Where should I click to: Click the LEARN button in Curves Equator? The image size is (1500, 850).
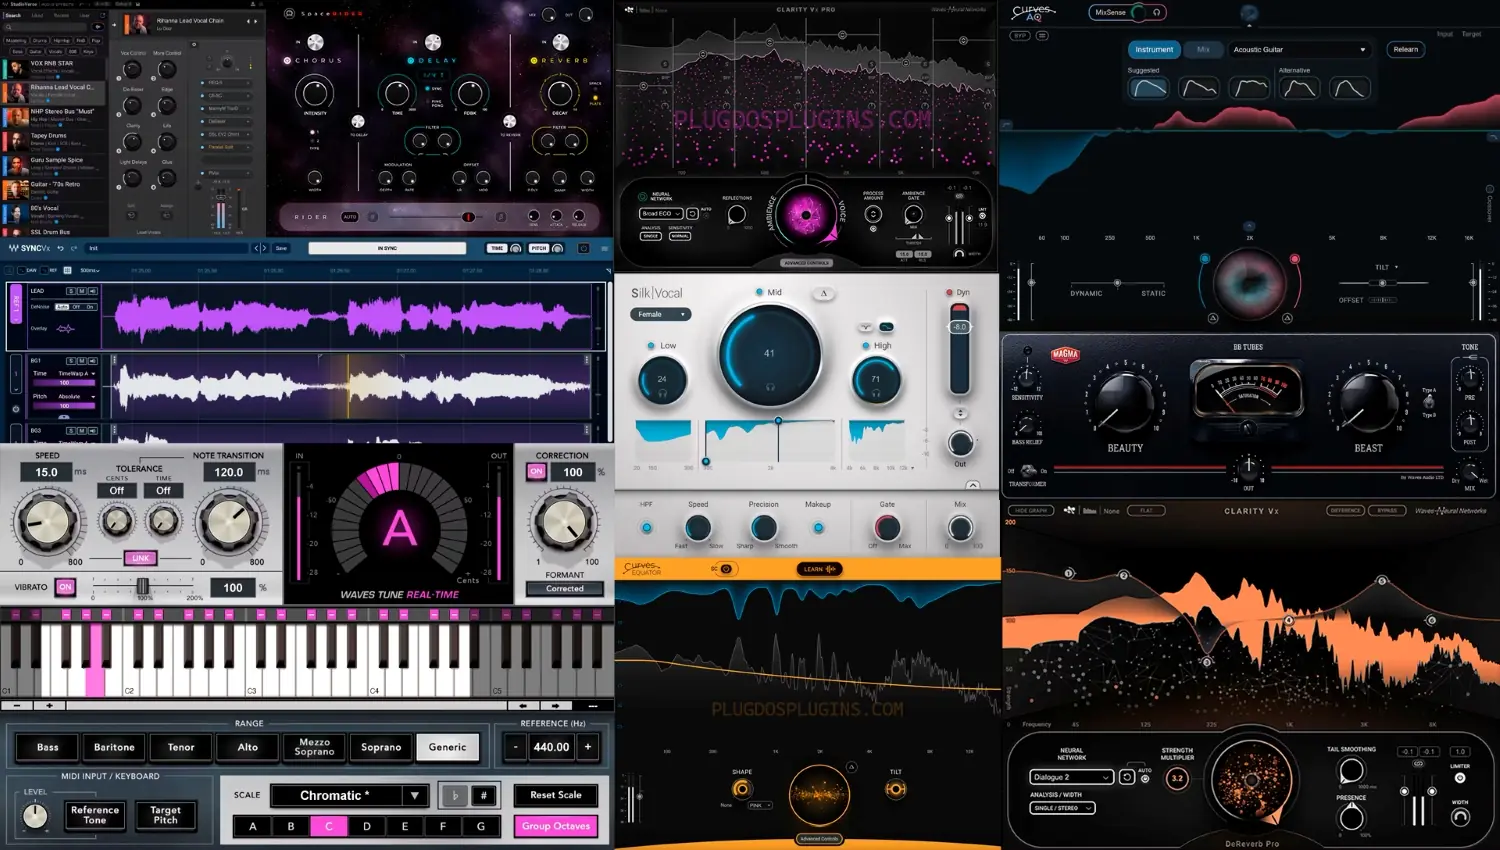pyautogui.click(x=819, y=569)
